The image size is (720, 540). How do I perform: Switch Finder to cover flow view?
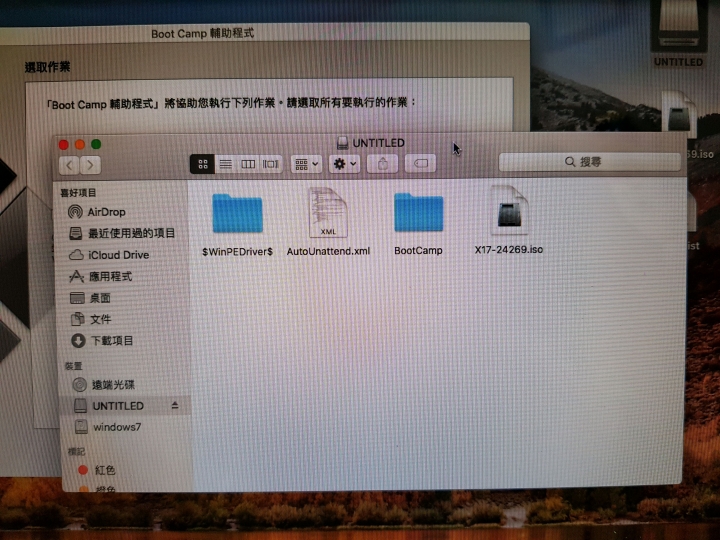(x=270, y=164)
